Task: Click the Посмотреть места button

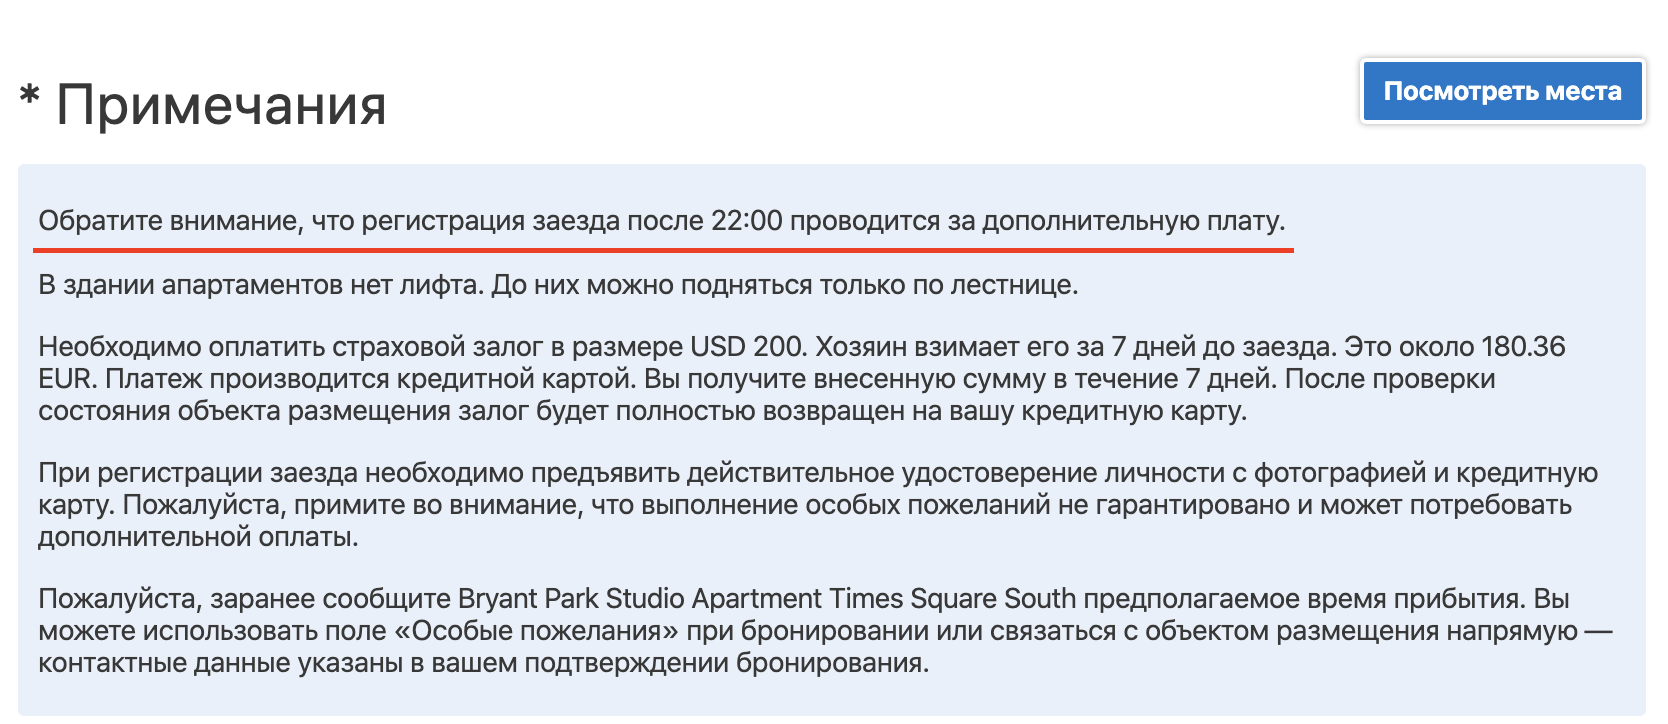Action: point(1502,91)
